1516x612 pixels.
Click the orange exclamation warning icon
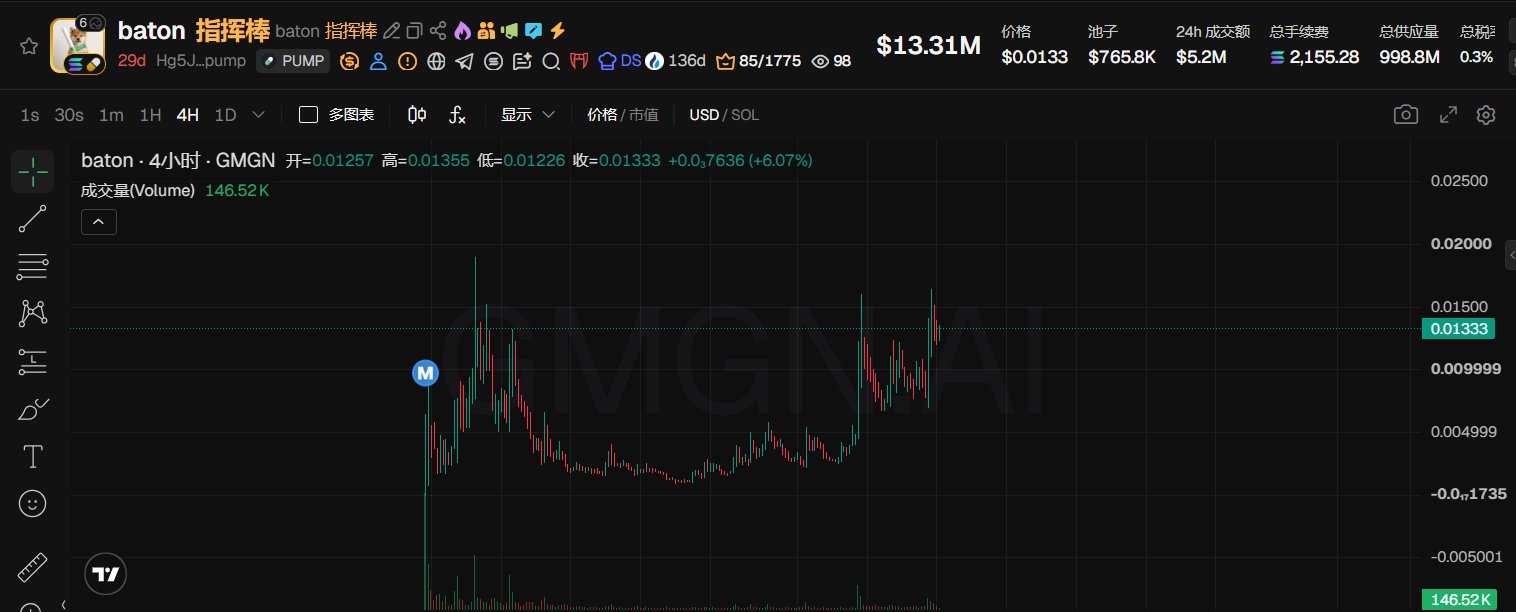pyautogui.click(x=407, y=61)
